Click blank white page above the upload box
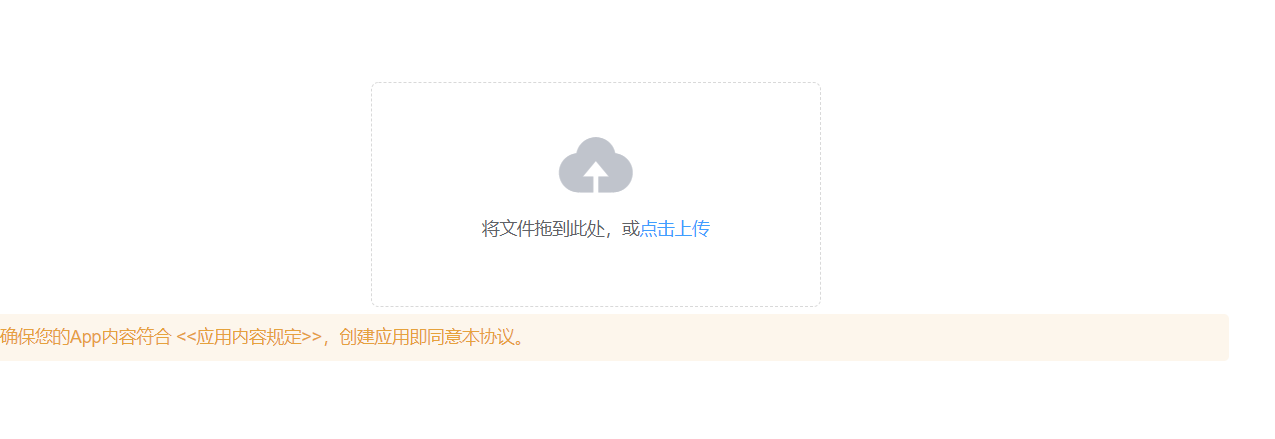The width and height of the screenshot is (1275, 439). (596, 40)
